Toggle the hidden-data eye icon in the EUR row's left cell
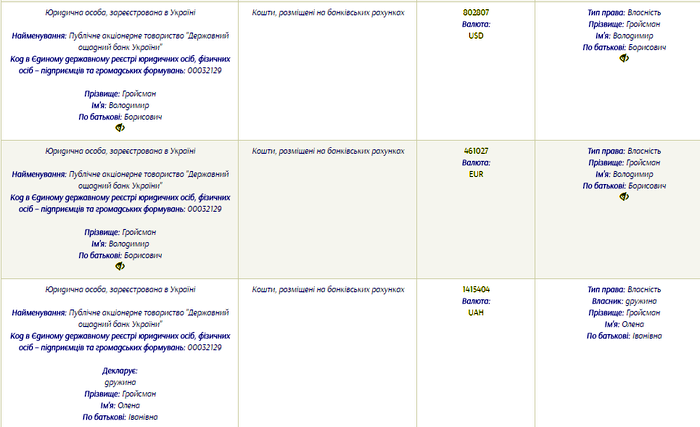Viewport: 700px width, 427px height. coord(120,266)
